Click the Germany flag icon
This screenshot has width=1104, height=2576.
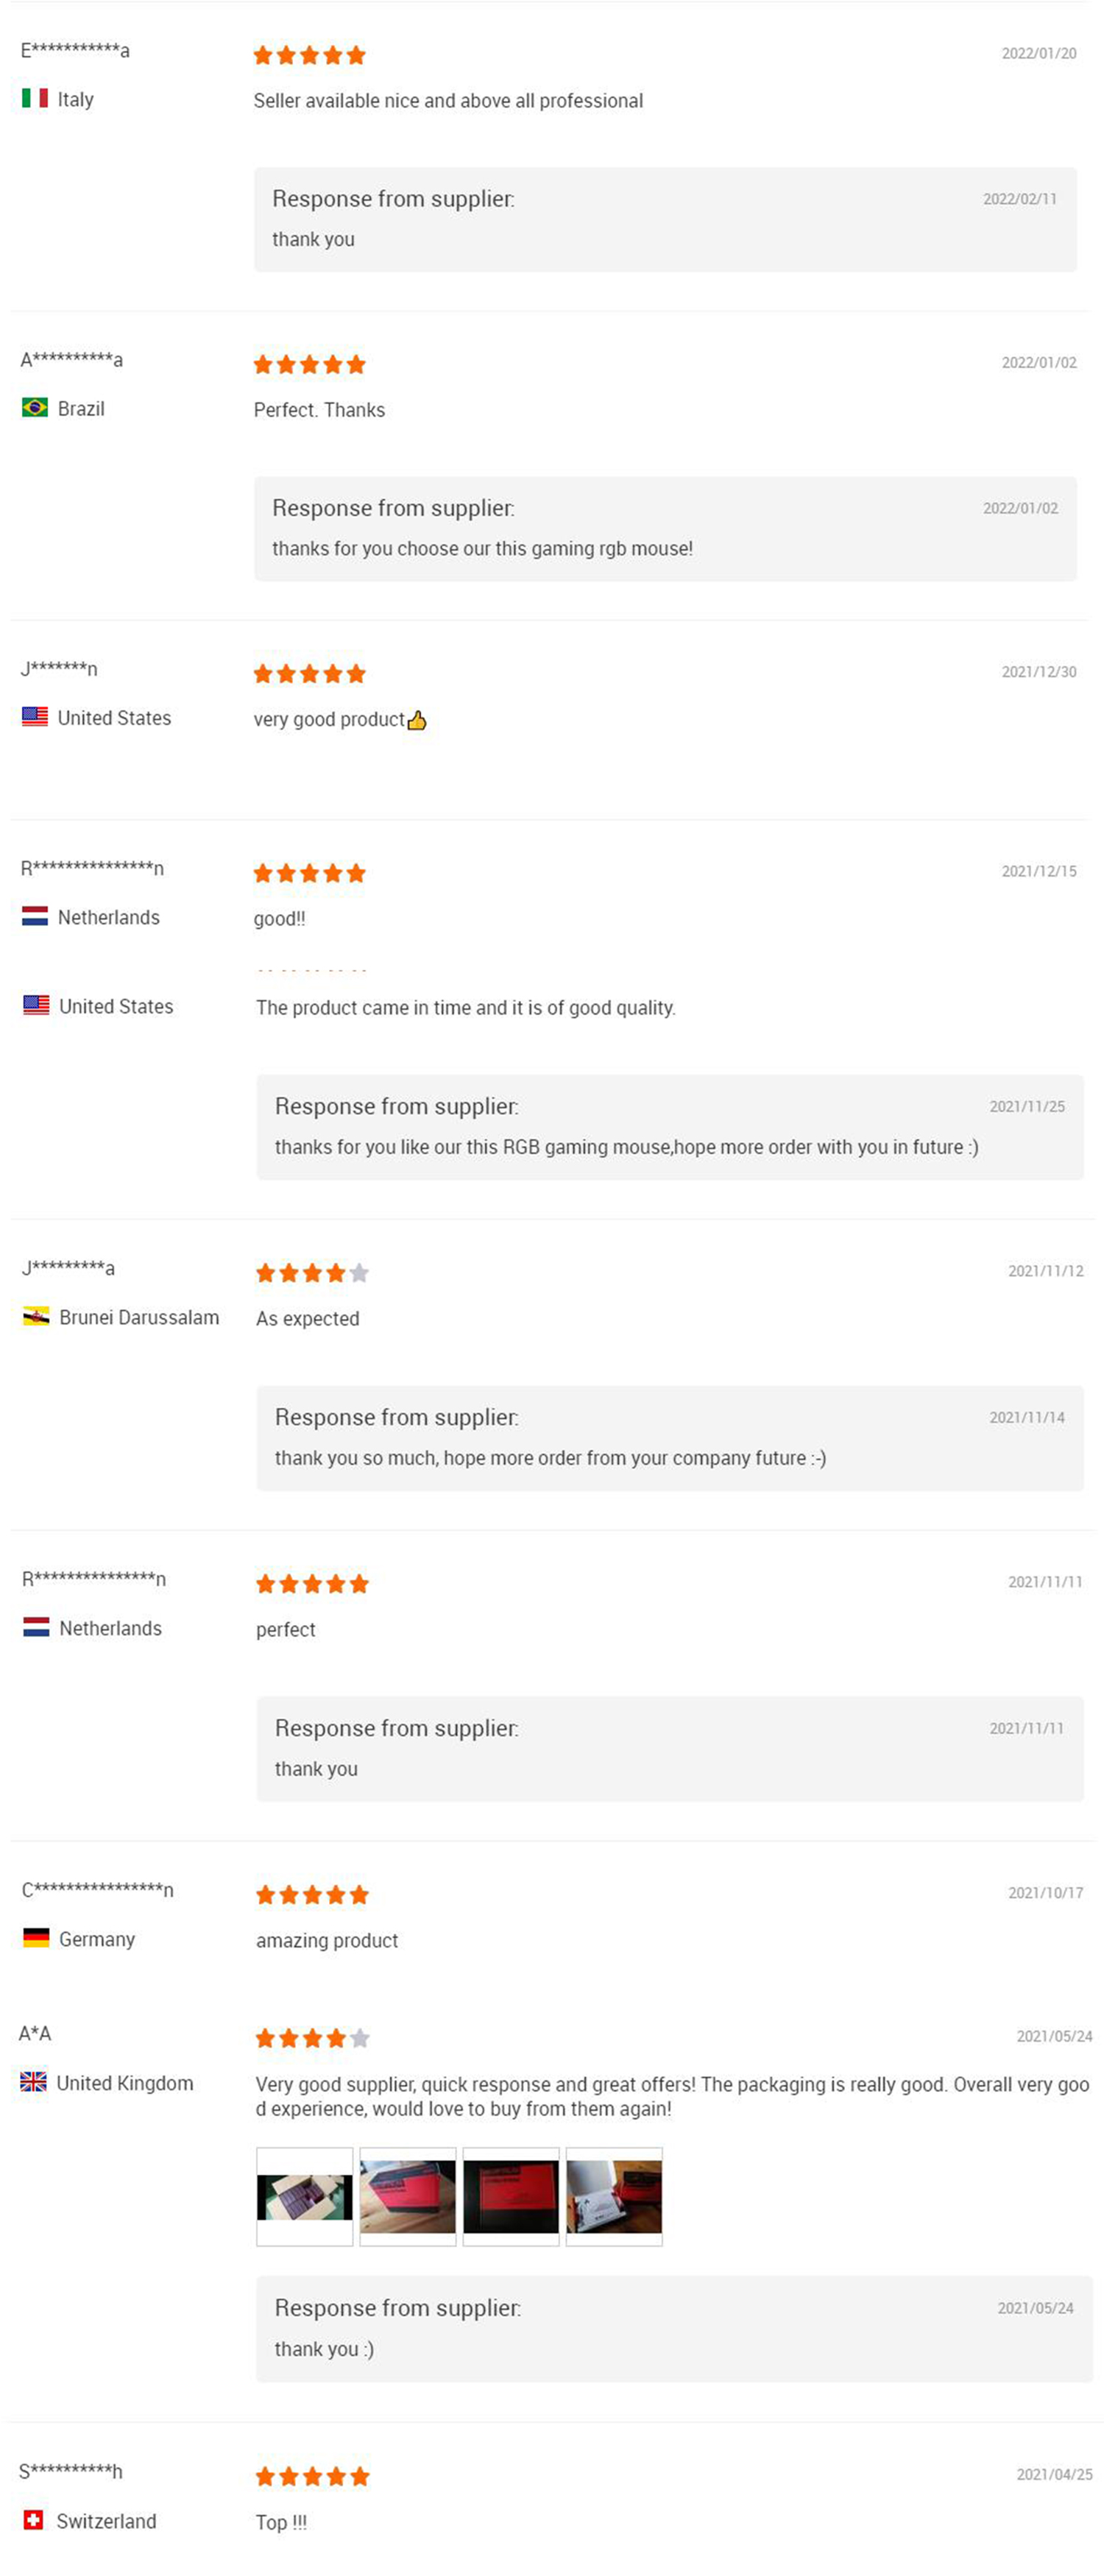pos(36,1938)
